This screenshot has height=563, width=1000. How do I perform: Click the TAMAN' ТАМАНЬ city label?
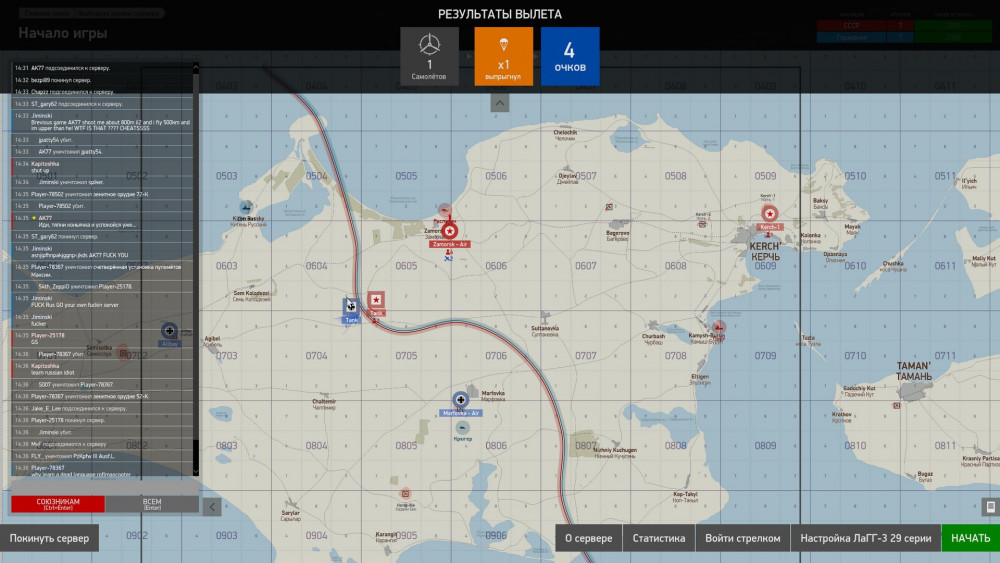pos(914,371)
